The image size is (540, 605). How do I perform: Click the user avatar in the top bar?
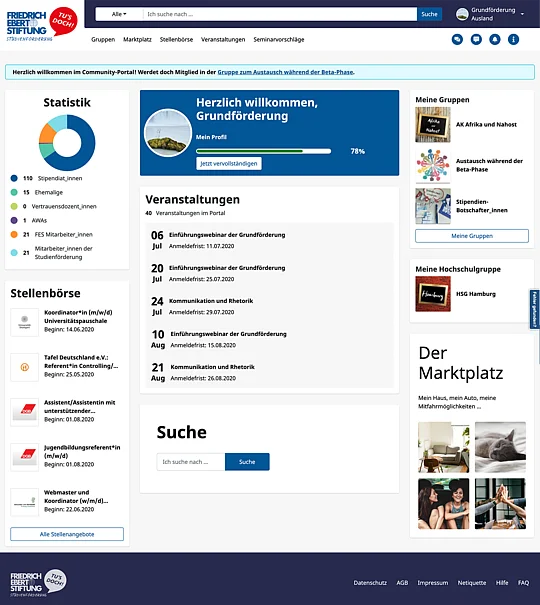tap(462, 14)
